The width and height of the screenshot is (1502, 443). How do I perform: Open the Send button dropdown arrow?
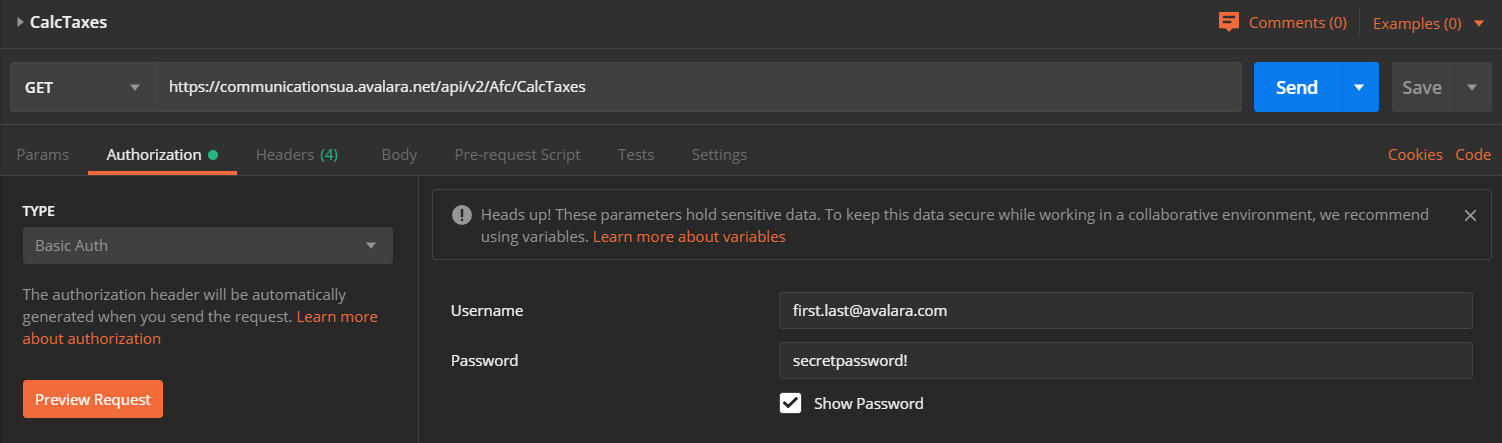(x=1359, y=87)
